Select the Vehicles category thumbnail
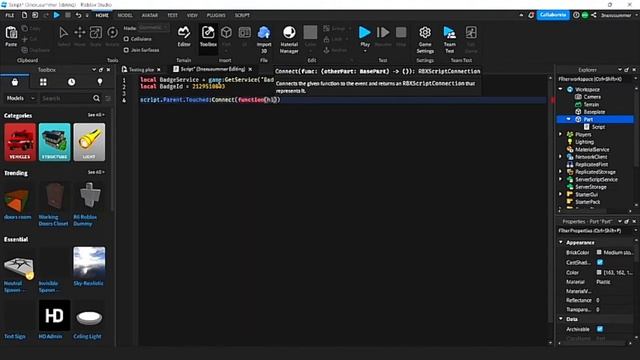 click(x=20, y=142)
